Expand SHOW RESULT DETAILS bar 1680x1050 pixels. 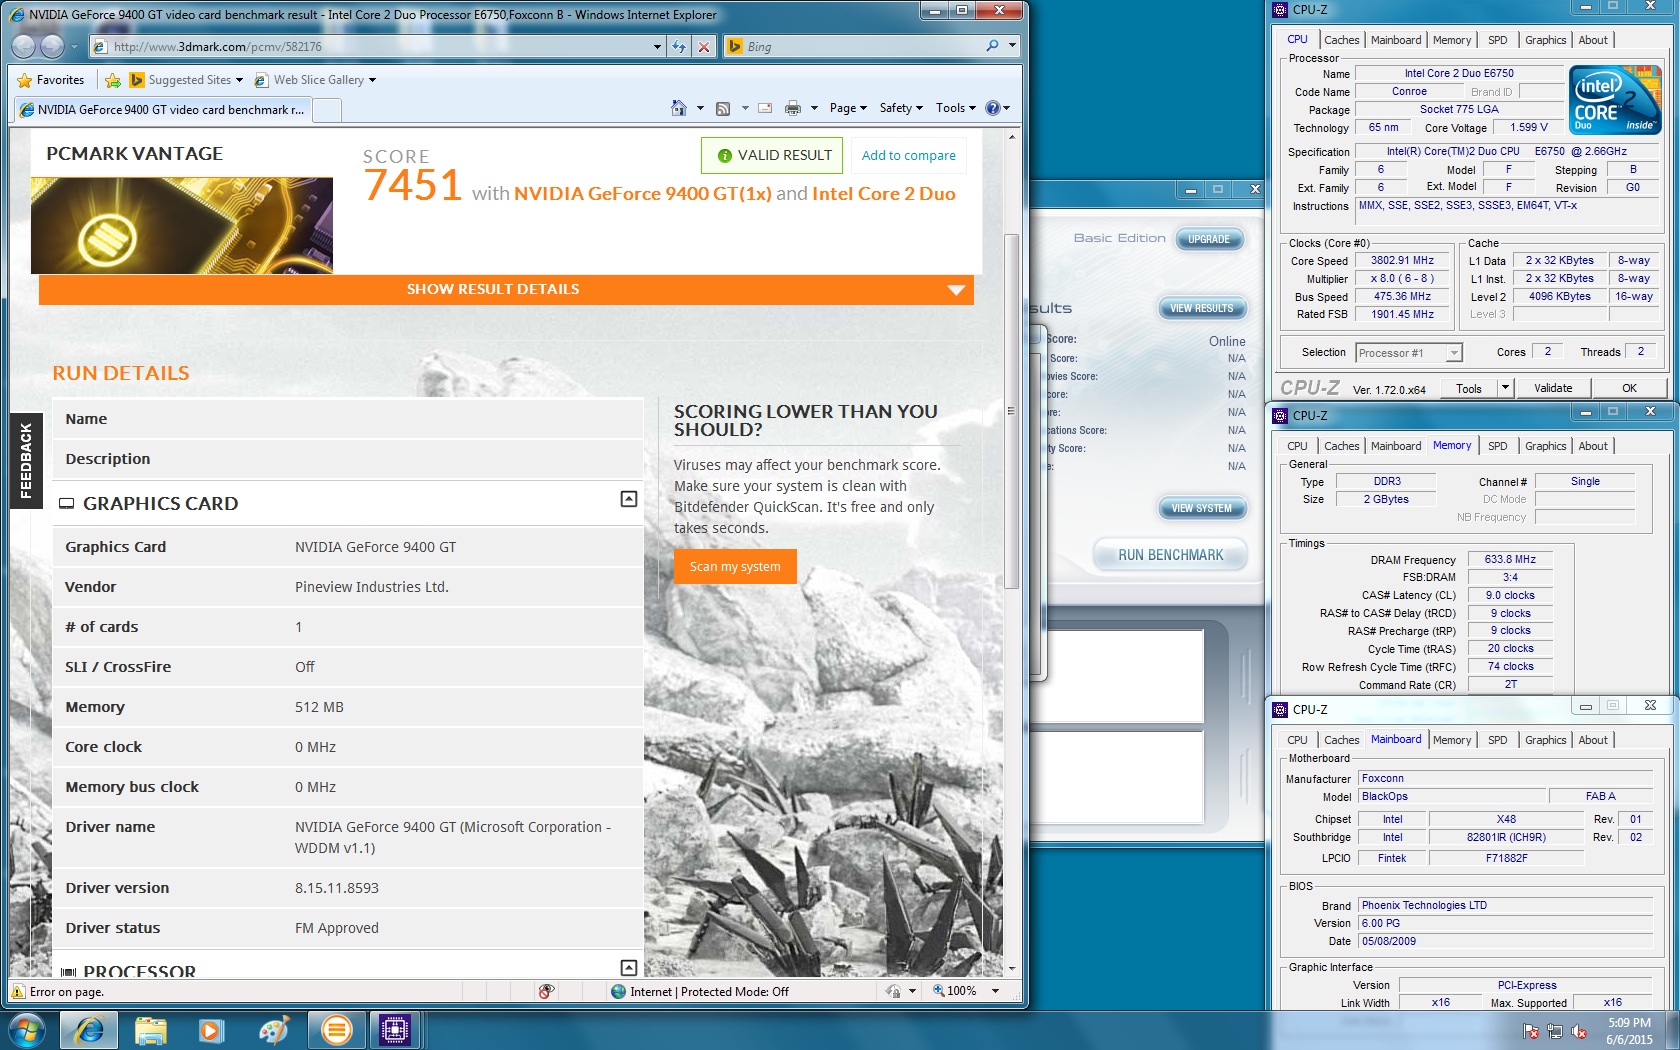click(x=506, y=289)
